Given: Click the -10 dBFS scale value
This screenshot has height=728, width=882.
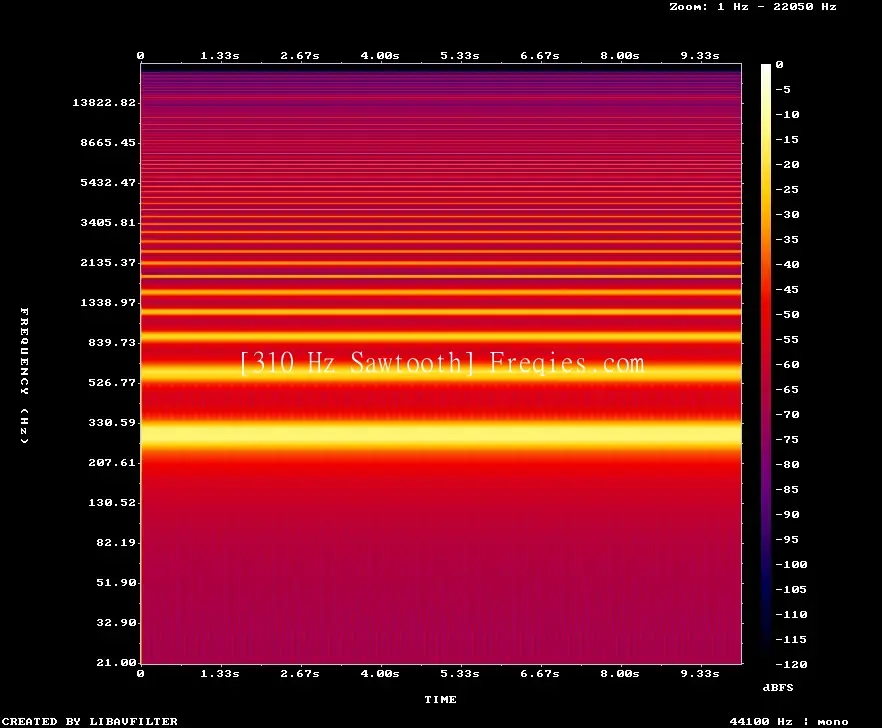Looking at the screenshot, I should pos(787,114).
